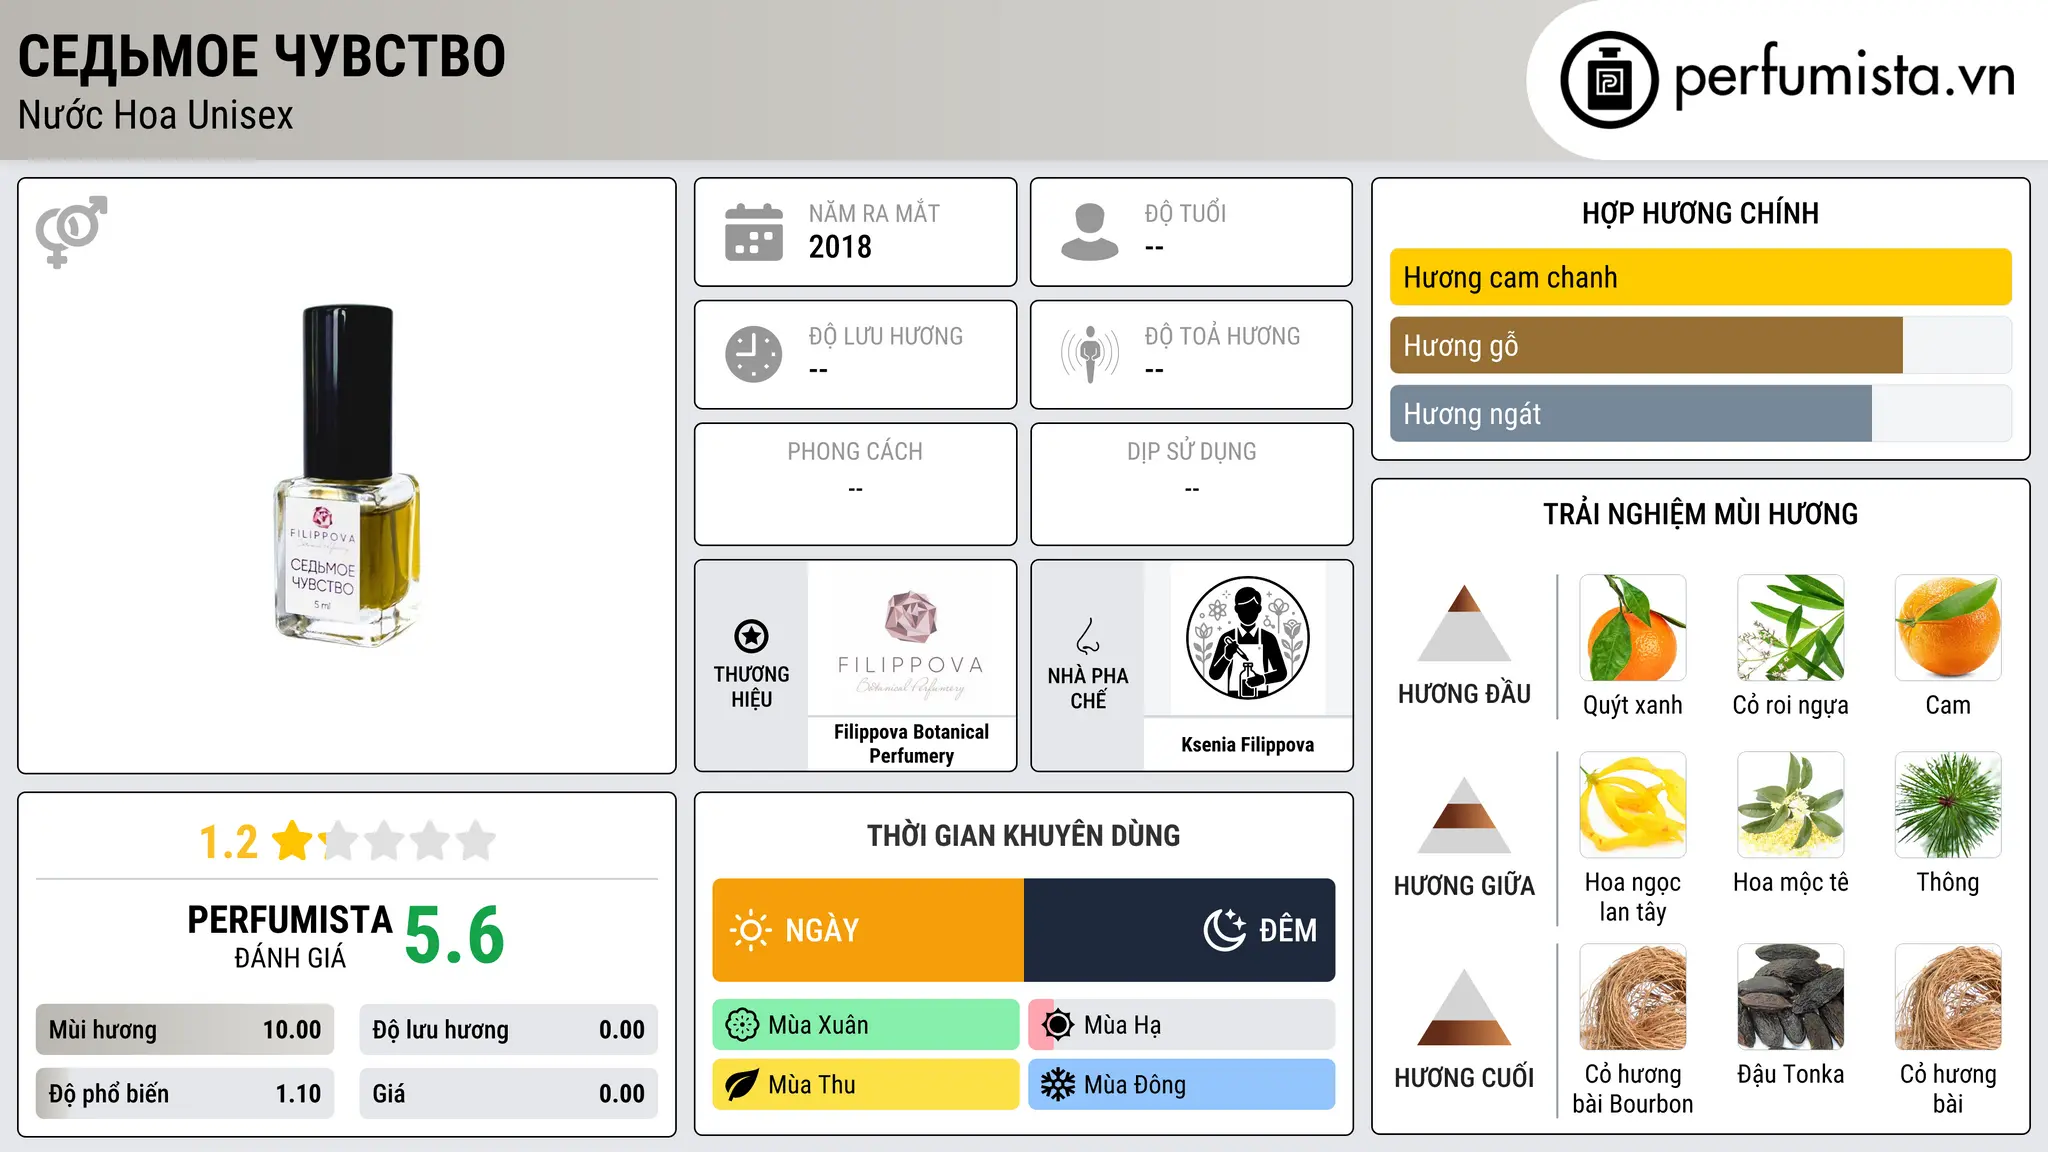Click the middle notes pyramid icon
Screen dimensions: 2048x1152
(x=1464, y=815)
